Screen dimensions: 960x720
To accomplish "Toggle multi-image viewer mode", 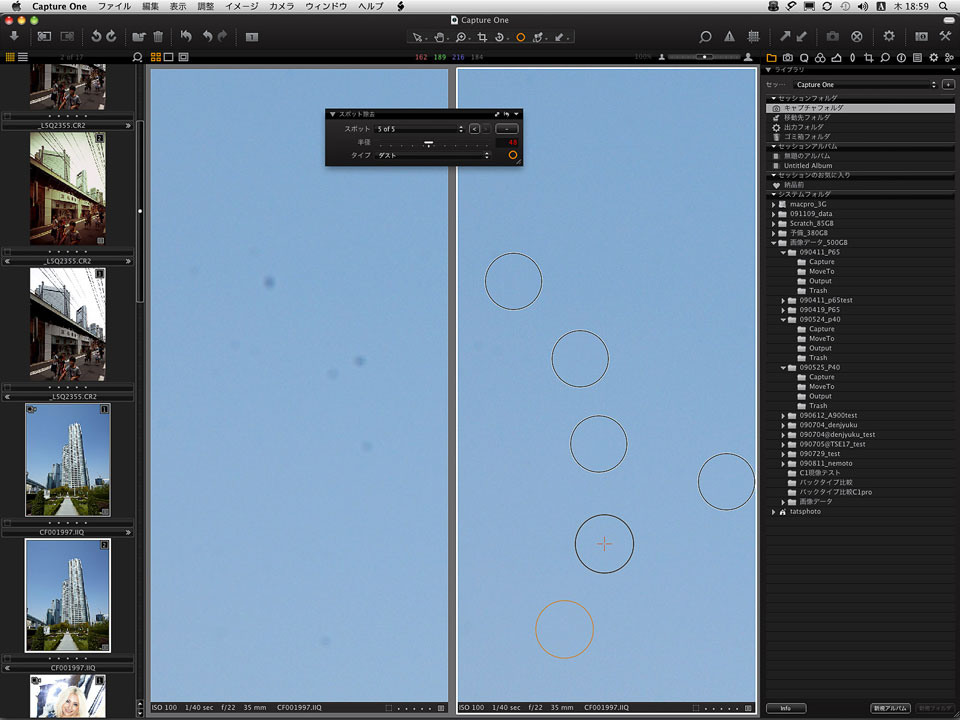I will point(156,57).
